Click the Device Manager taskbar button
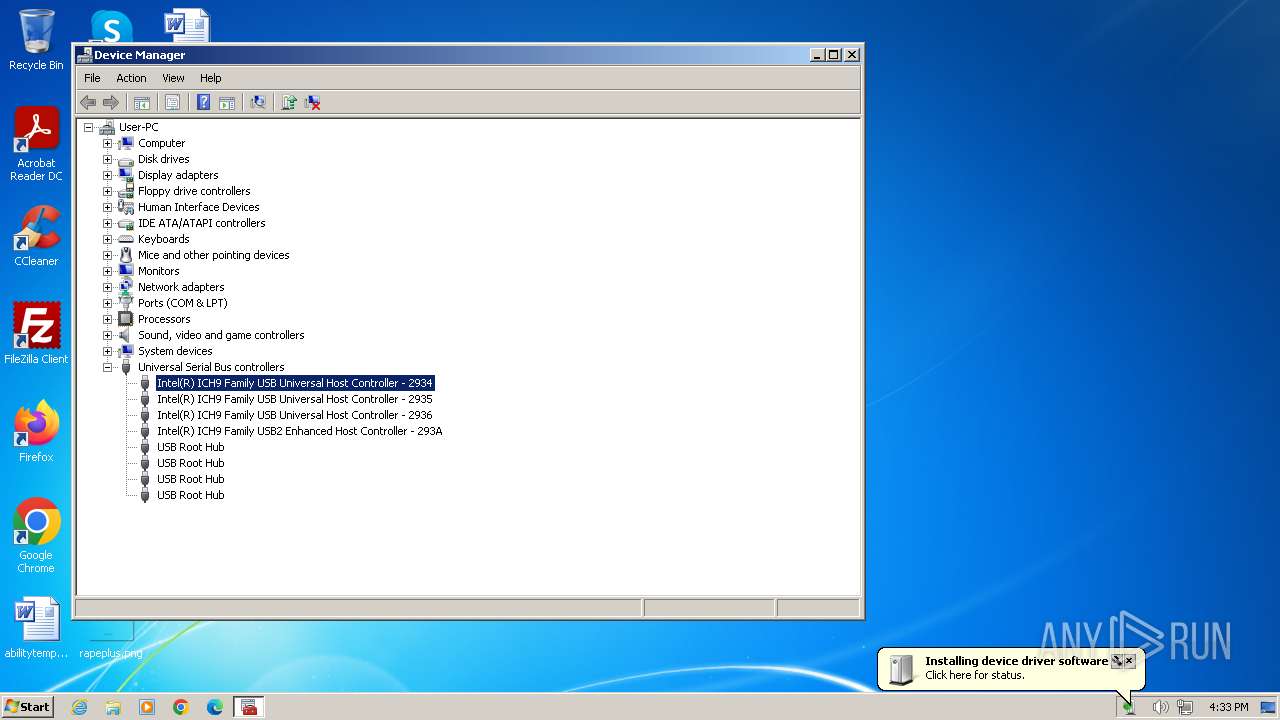1280x720 pixels. click(249, 707)
